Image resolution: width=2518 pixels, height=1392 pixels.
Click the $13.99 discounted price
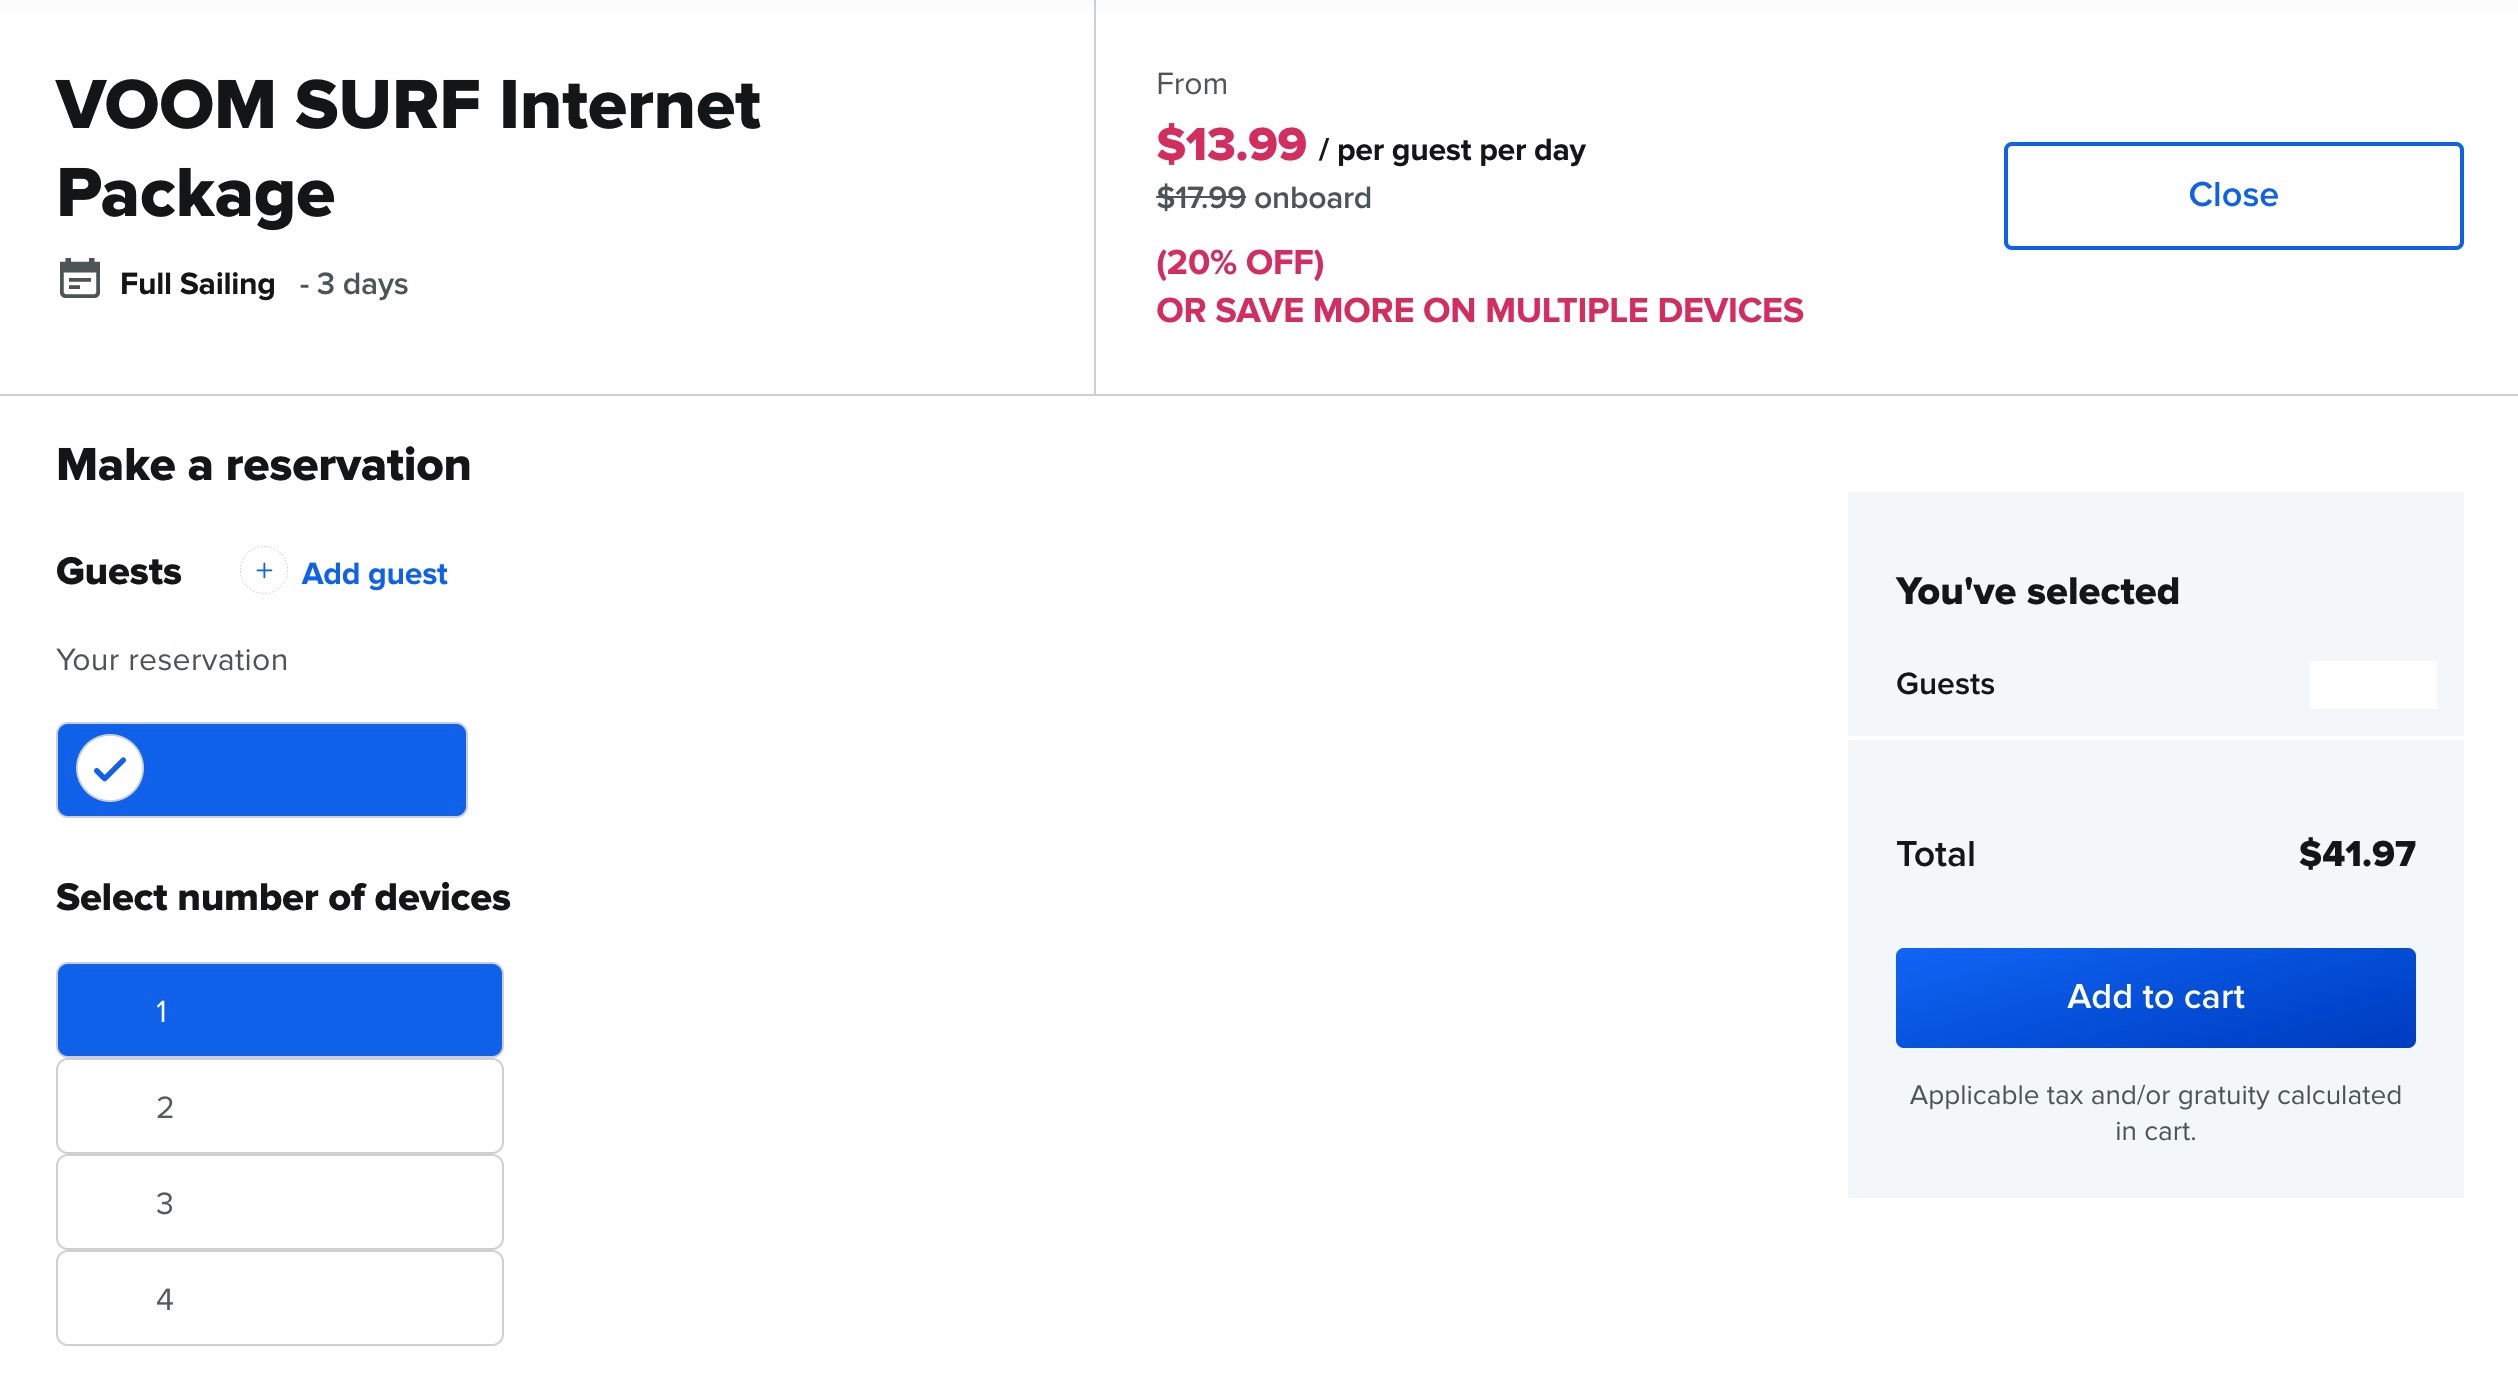click(x=1231, y=145)
